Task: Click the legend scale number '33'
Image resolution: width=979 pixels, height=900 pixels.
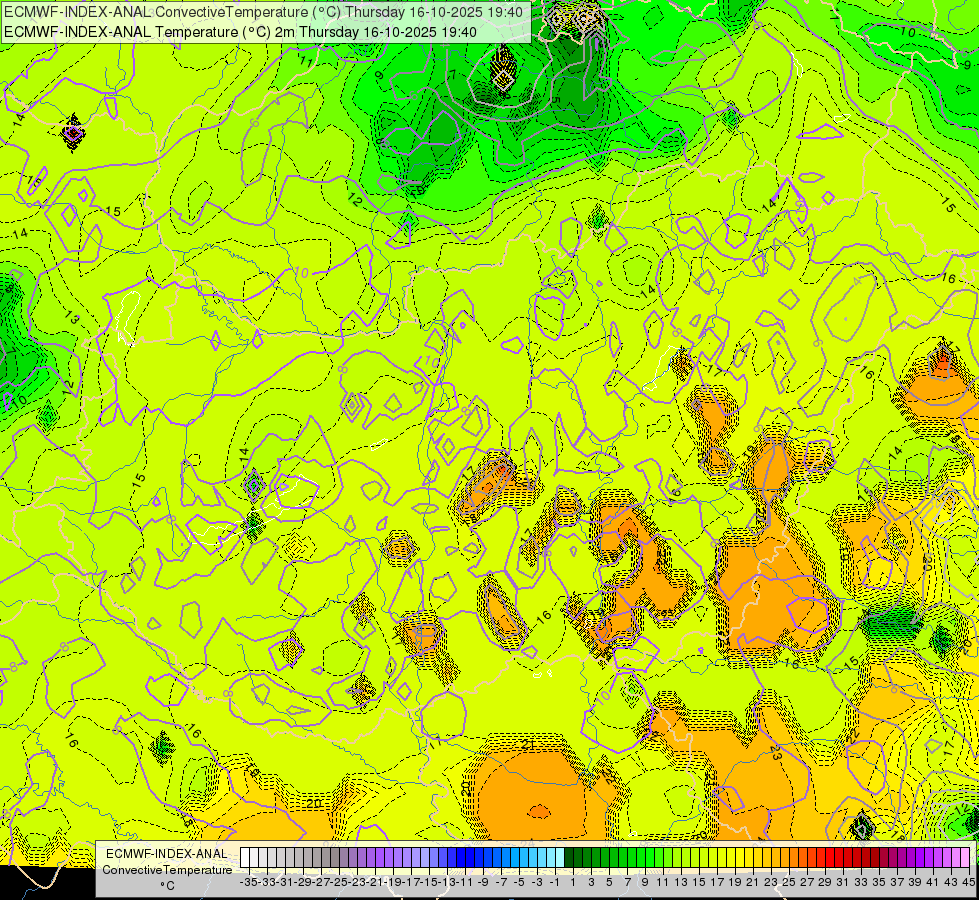Action: (x=861, y=882)
